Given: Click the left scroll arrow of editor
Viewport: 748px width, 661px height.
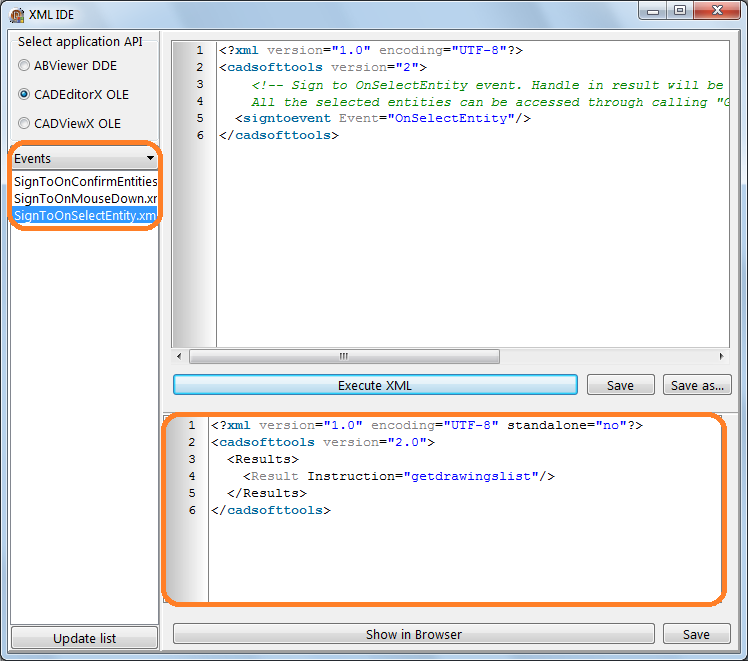Looking at the screenshot, I should pos(179,356).
